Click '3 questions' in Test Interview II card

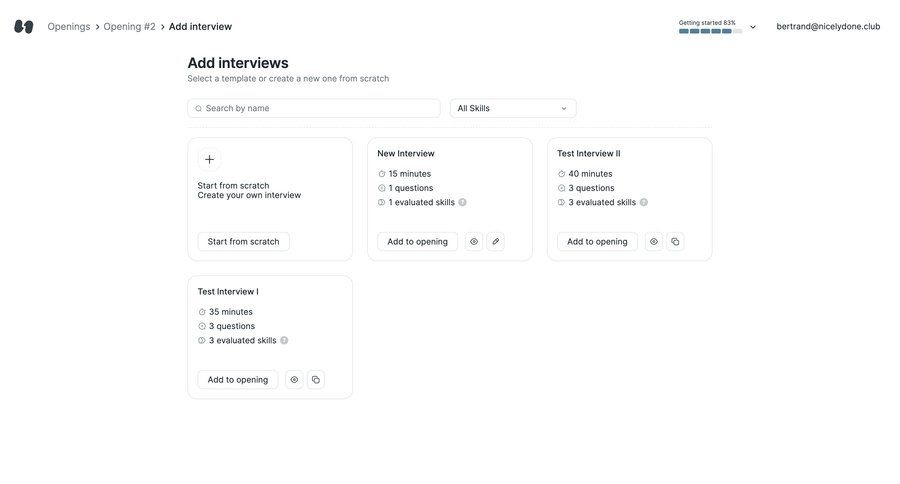tap(591, 188)
